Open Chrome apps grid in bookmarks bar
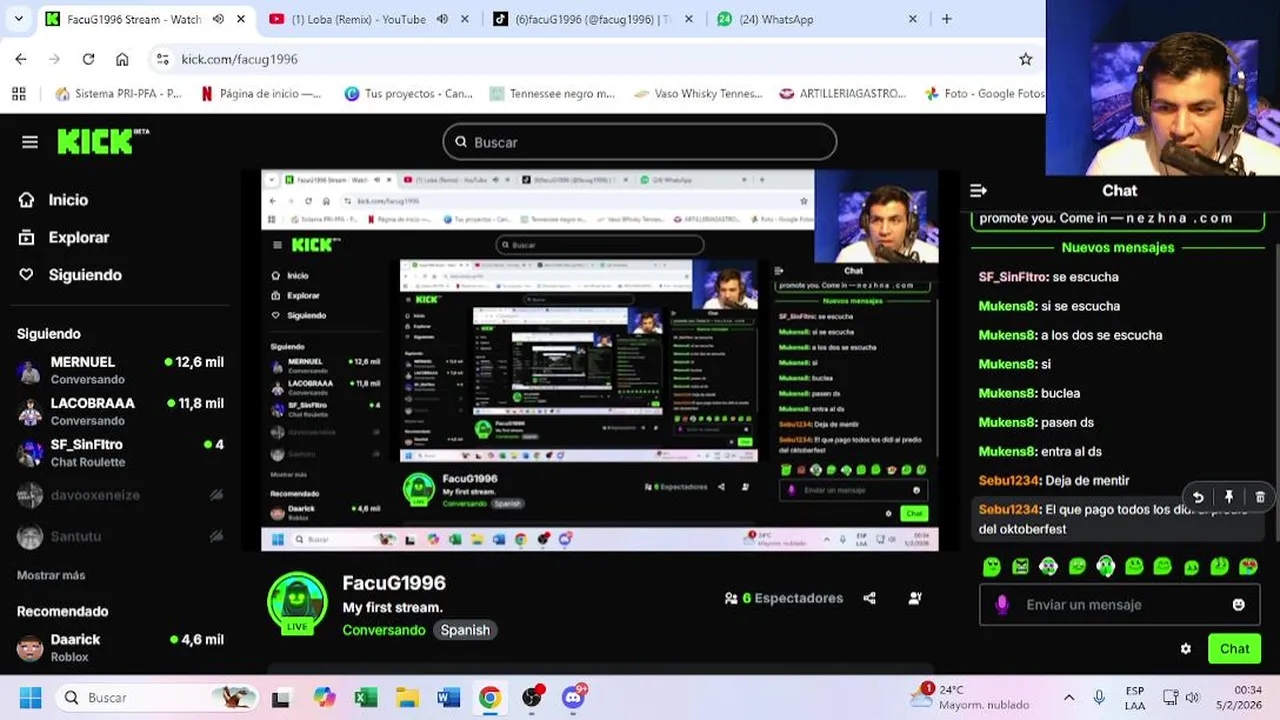Viewport: 1280px width, 720px height. pyautogui.click(x=18, y=93)
